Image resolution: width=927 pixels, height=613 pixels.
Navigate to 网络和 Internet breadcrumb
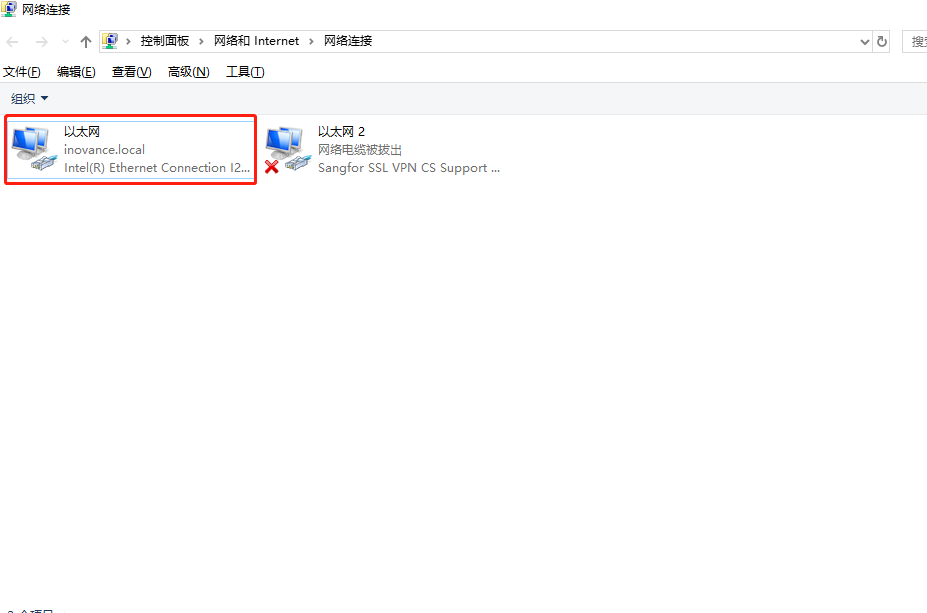(x=257, y=41)
